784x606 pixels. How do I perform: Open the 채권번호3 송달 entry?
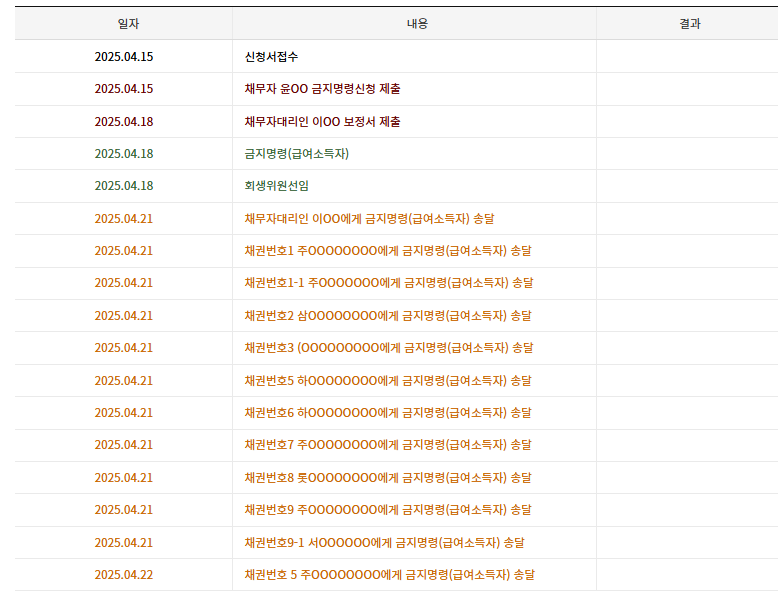(388, 348)
